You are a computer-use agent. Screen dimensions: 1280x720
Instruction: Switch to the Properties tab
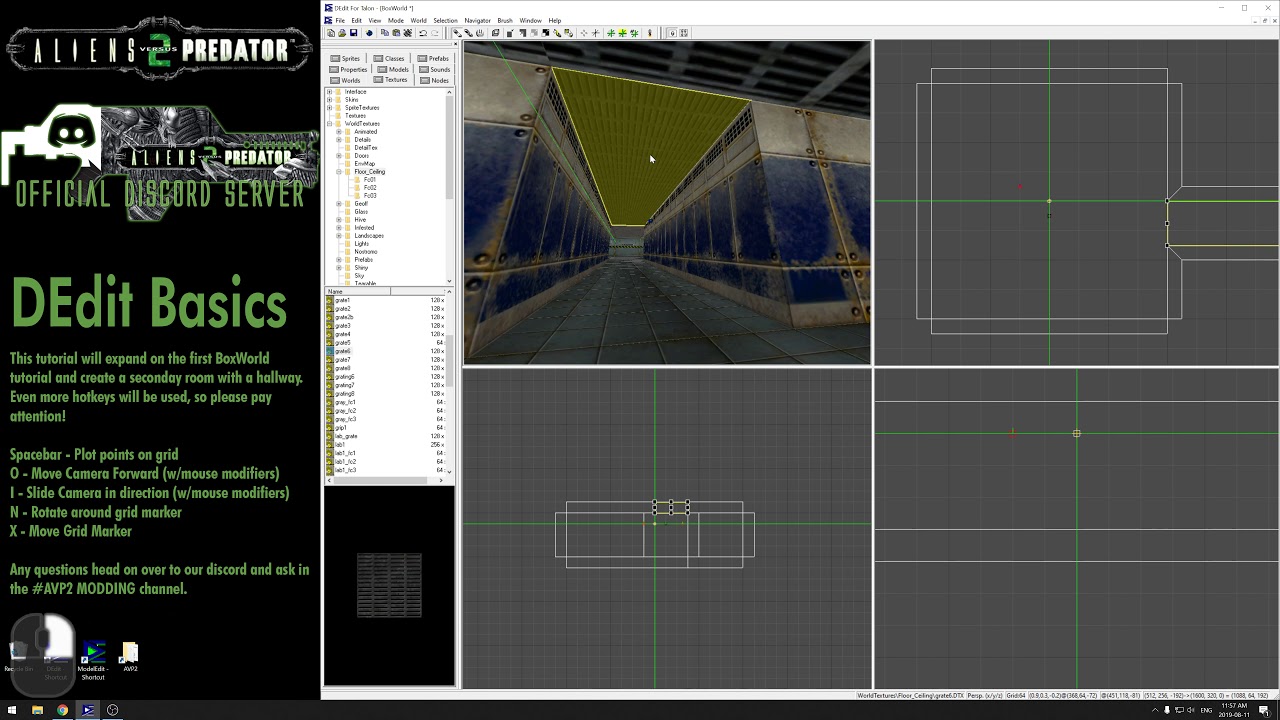(x=348, y=69)
